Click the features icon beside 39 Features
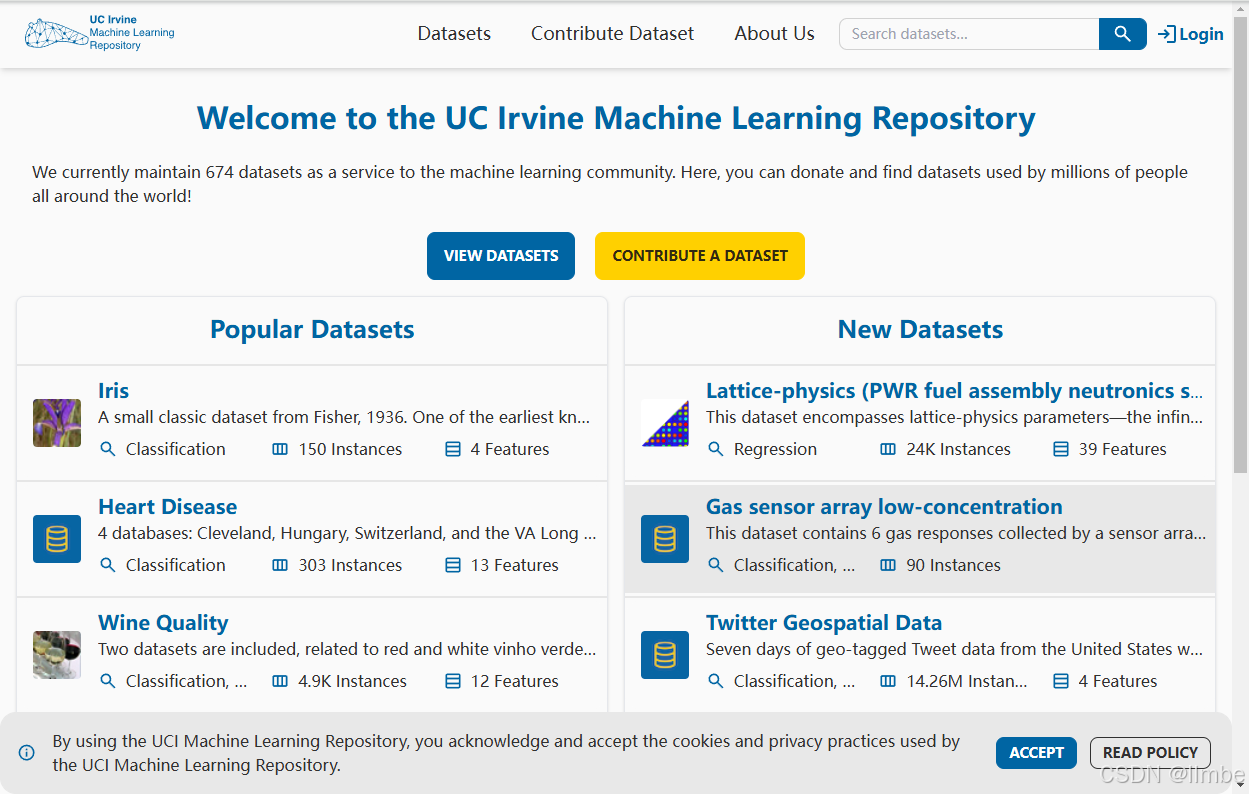 (x=1061, y=449)
